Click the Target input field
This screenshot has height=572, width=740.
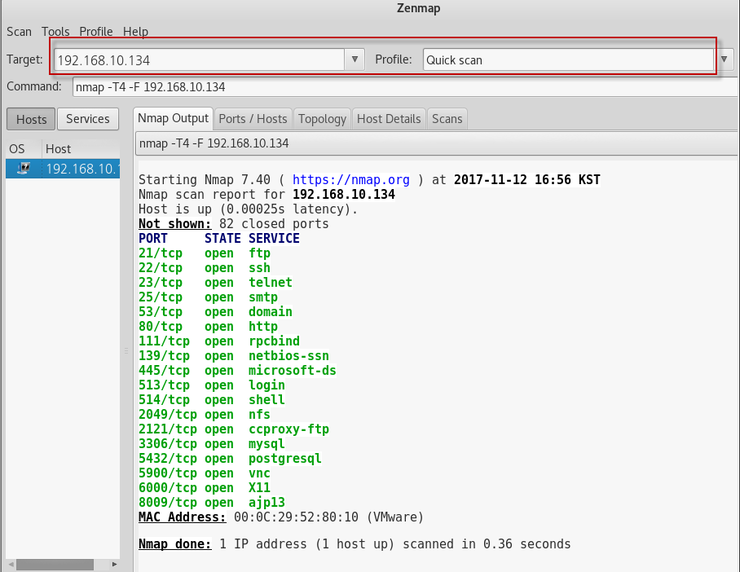point(199,60)
